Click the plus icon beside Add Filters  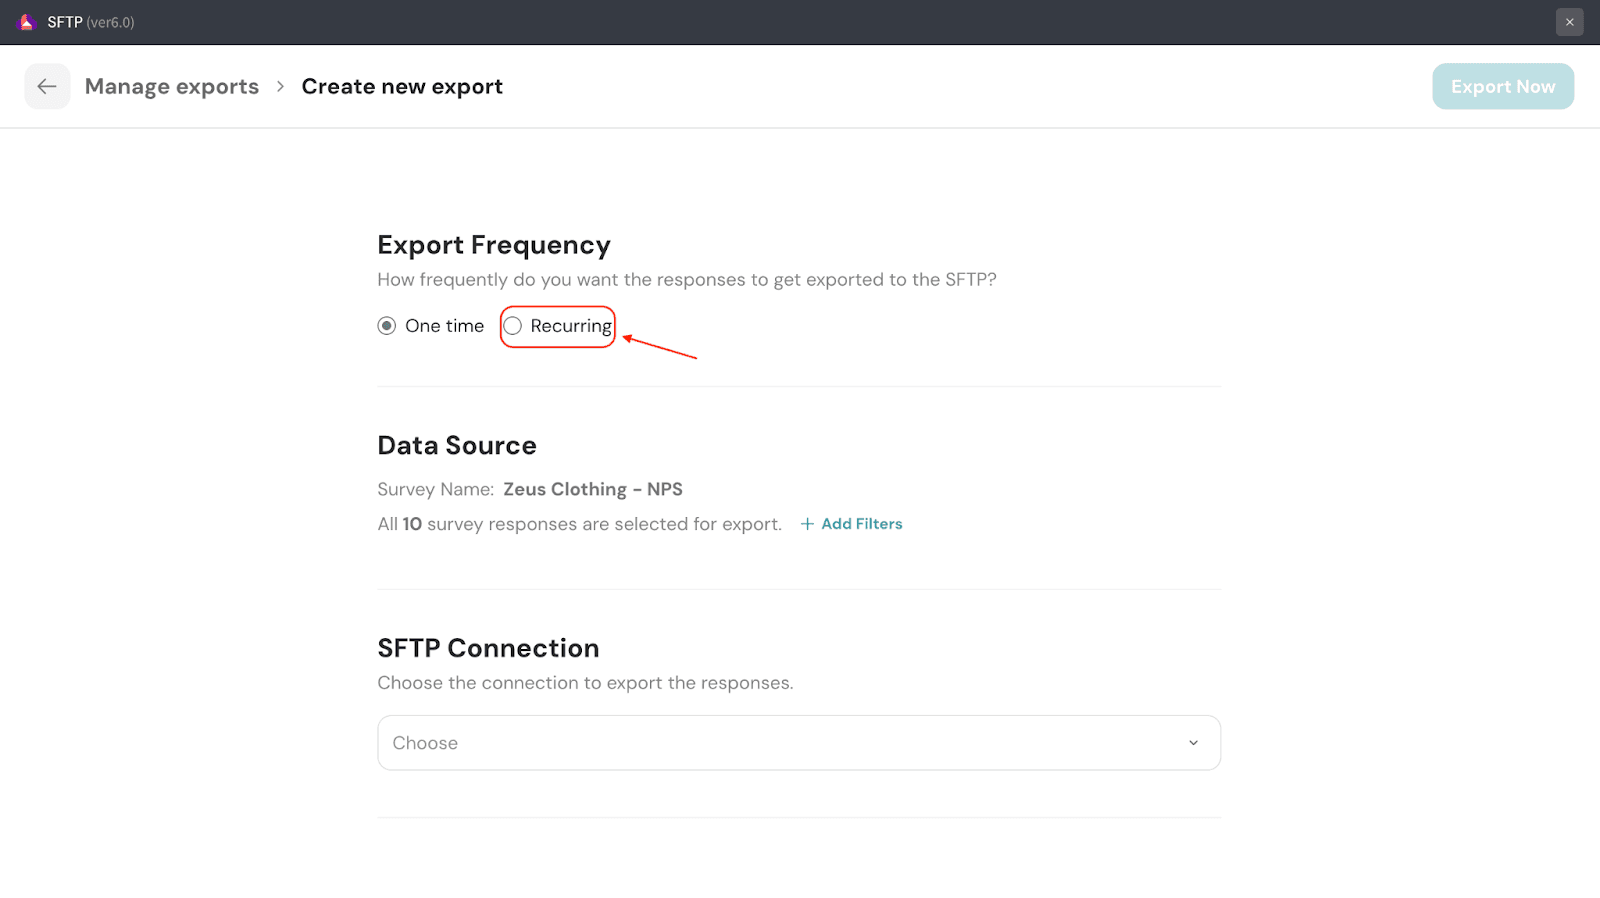pyautogui.click(x=807, y=524)
